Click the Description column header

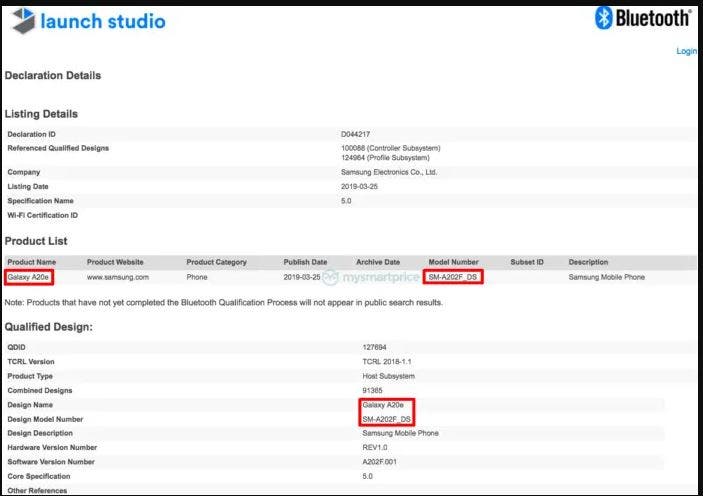pyautogui.click(x=588, y=262)
